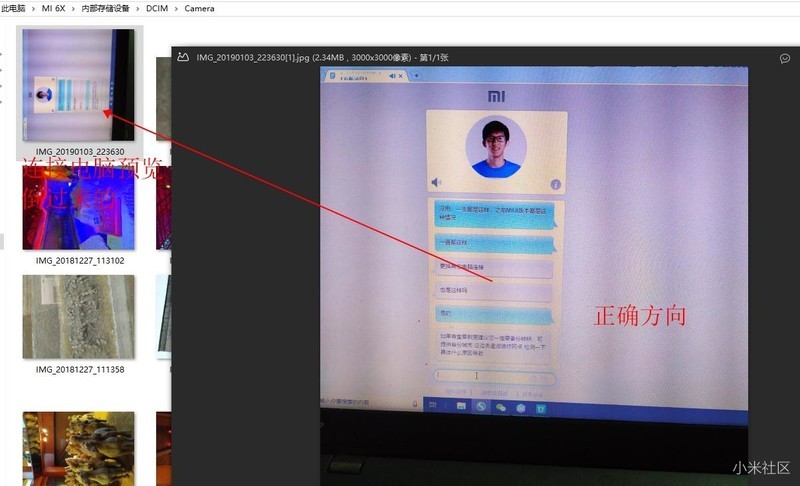Jump to 内部存储设备 in the address path
This screenshot has height=486, width=800.
(x=105, y=8)
